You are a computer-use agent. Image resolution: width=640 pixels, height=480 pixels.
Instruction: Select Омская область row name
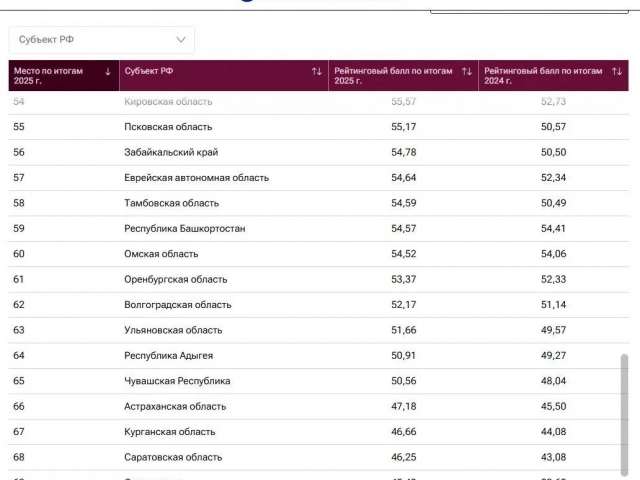point(161,254)
